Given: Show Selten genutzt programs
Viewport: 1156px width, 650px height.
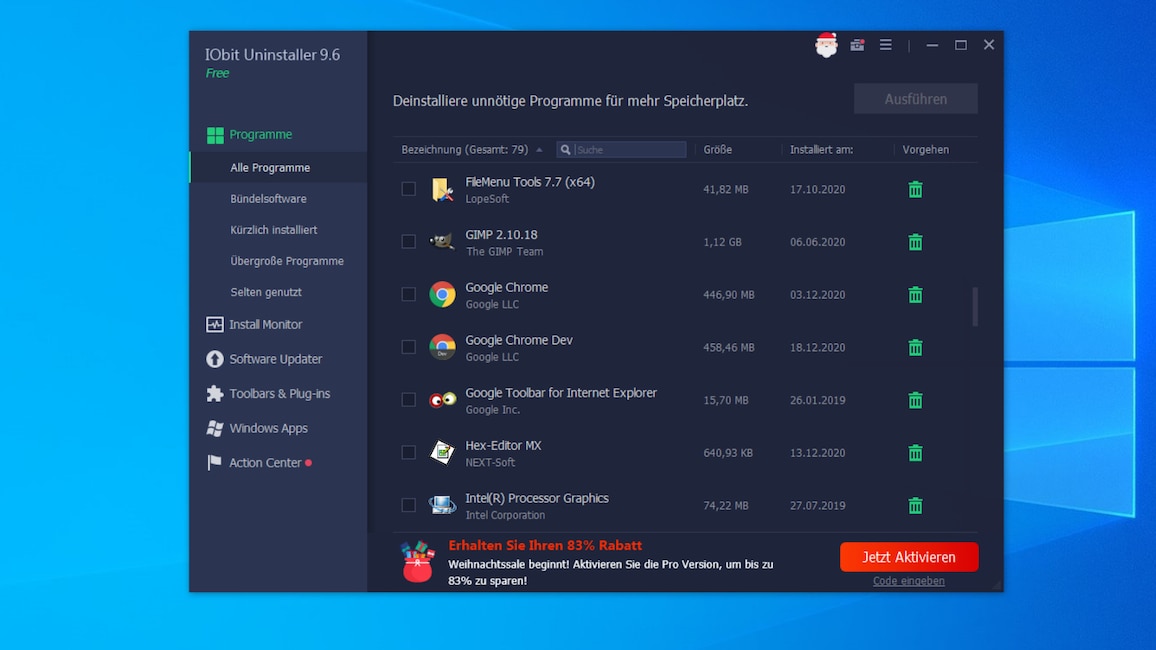Looking at the screenshot, I should [x=265, y=292].
